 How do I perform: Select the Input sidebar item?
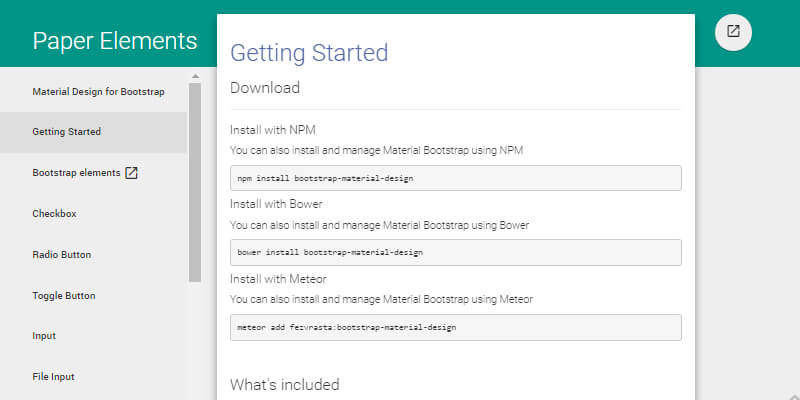click(44, 336)
